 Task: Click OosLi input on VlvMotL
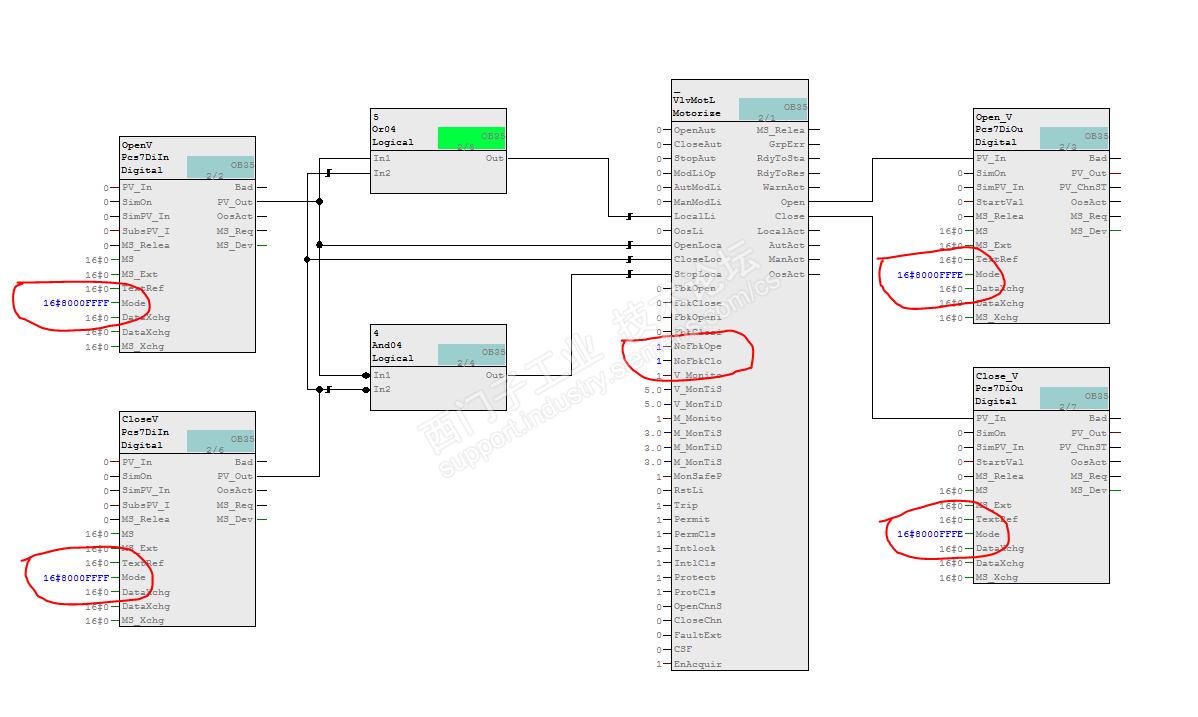pyautogui.click(x=688, y=231)
